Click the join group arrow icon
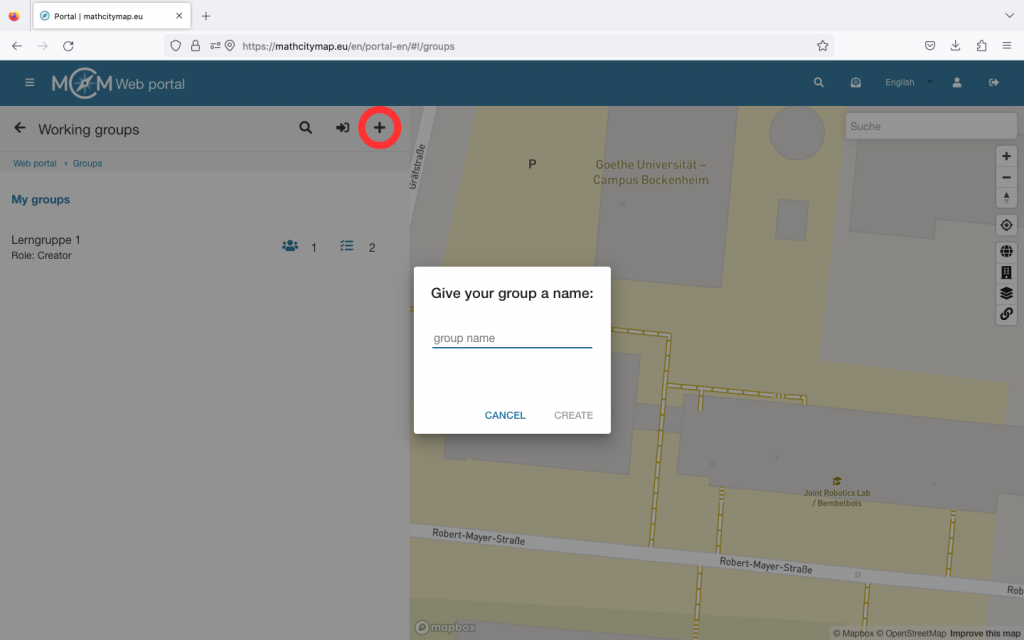This screenshot has width=1024, height=640. pyautogui.click(x=342, y=128)
